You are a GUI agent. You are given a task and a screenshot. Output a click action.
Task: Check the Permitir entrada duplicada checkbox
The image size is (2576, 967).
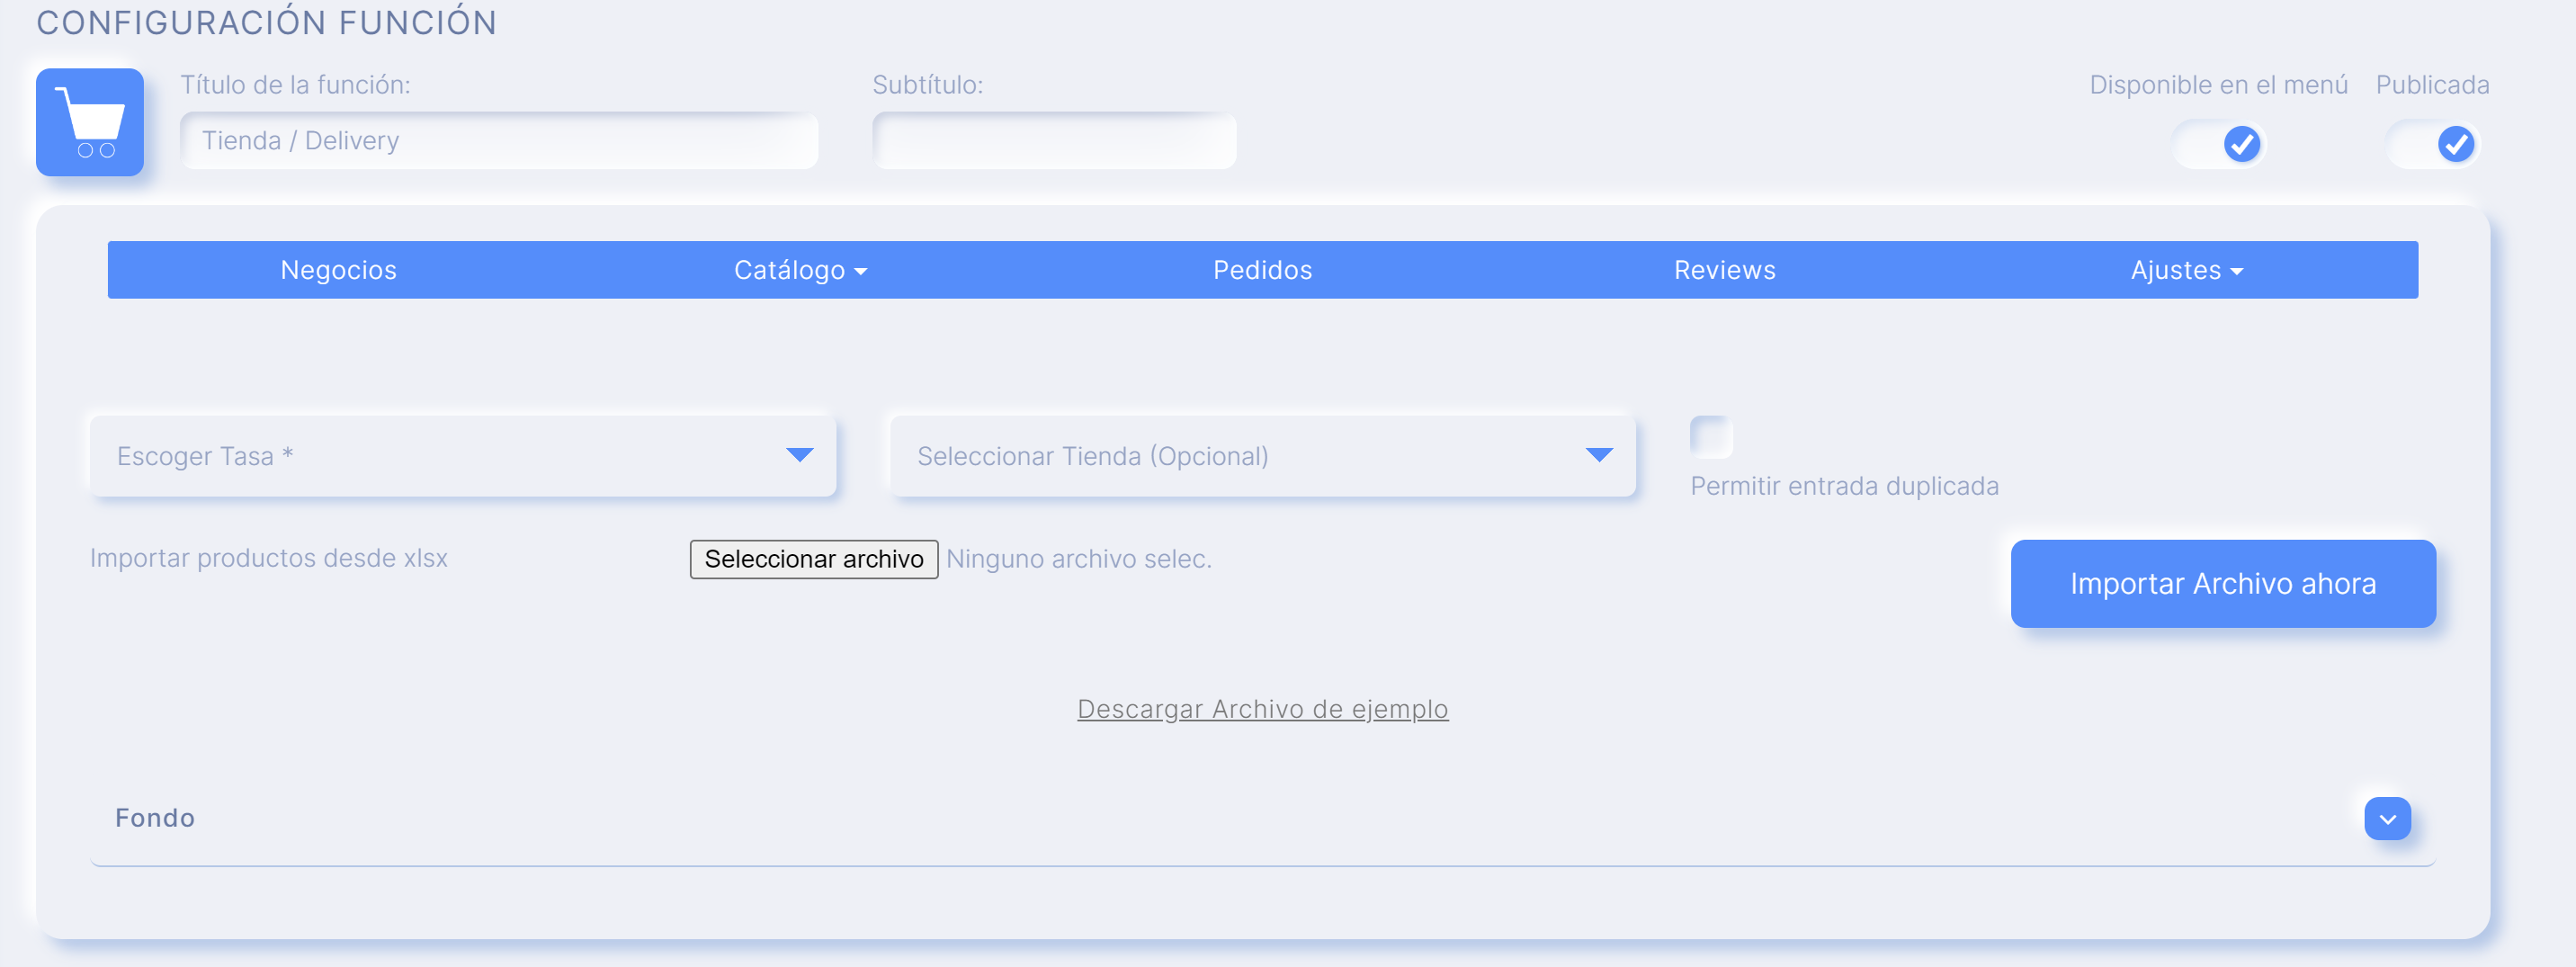[x=1711, y=437]
